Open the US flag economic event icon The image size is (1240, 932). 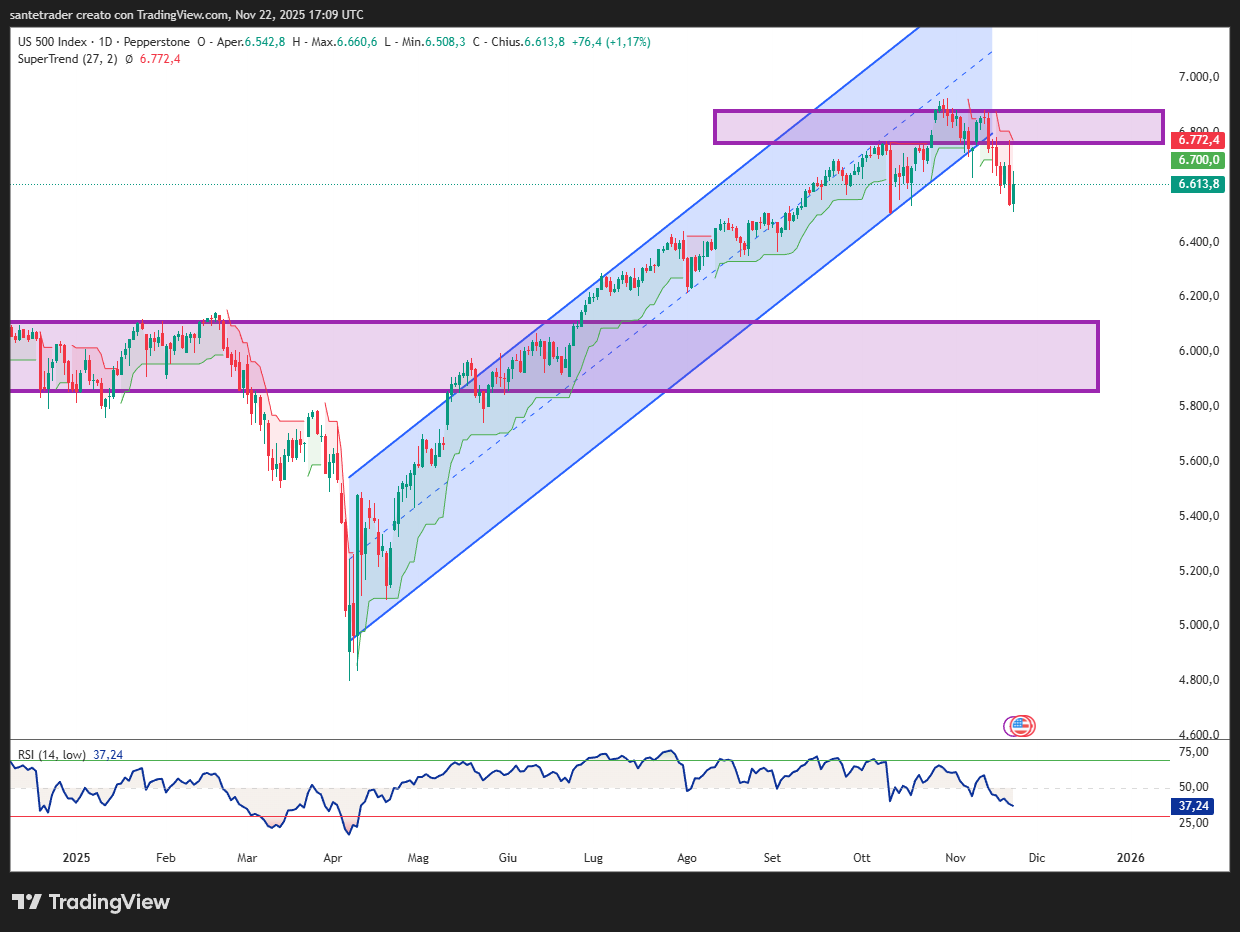coord(1020,726)
